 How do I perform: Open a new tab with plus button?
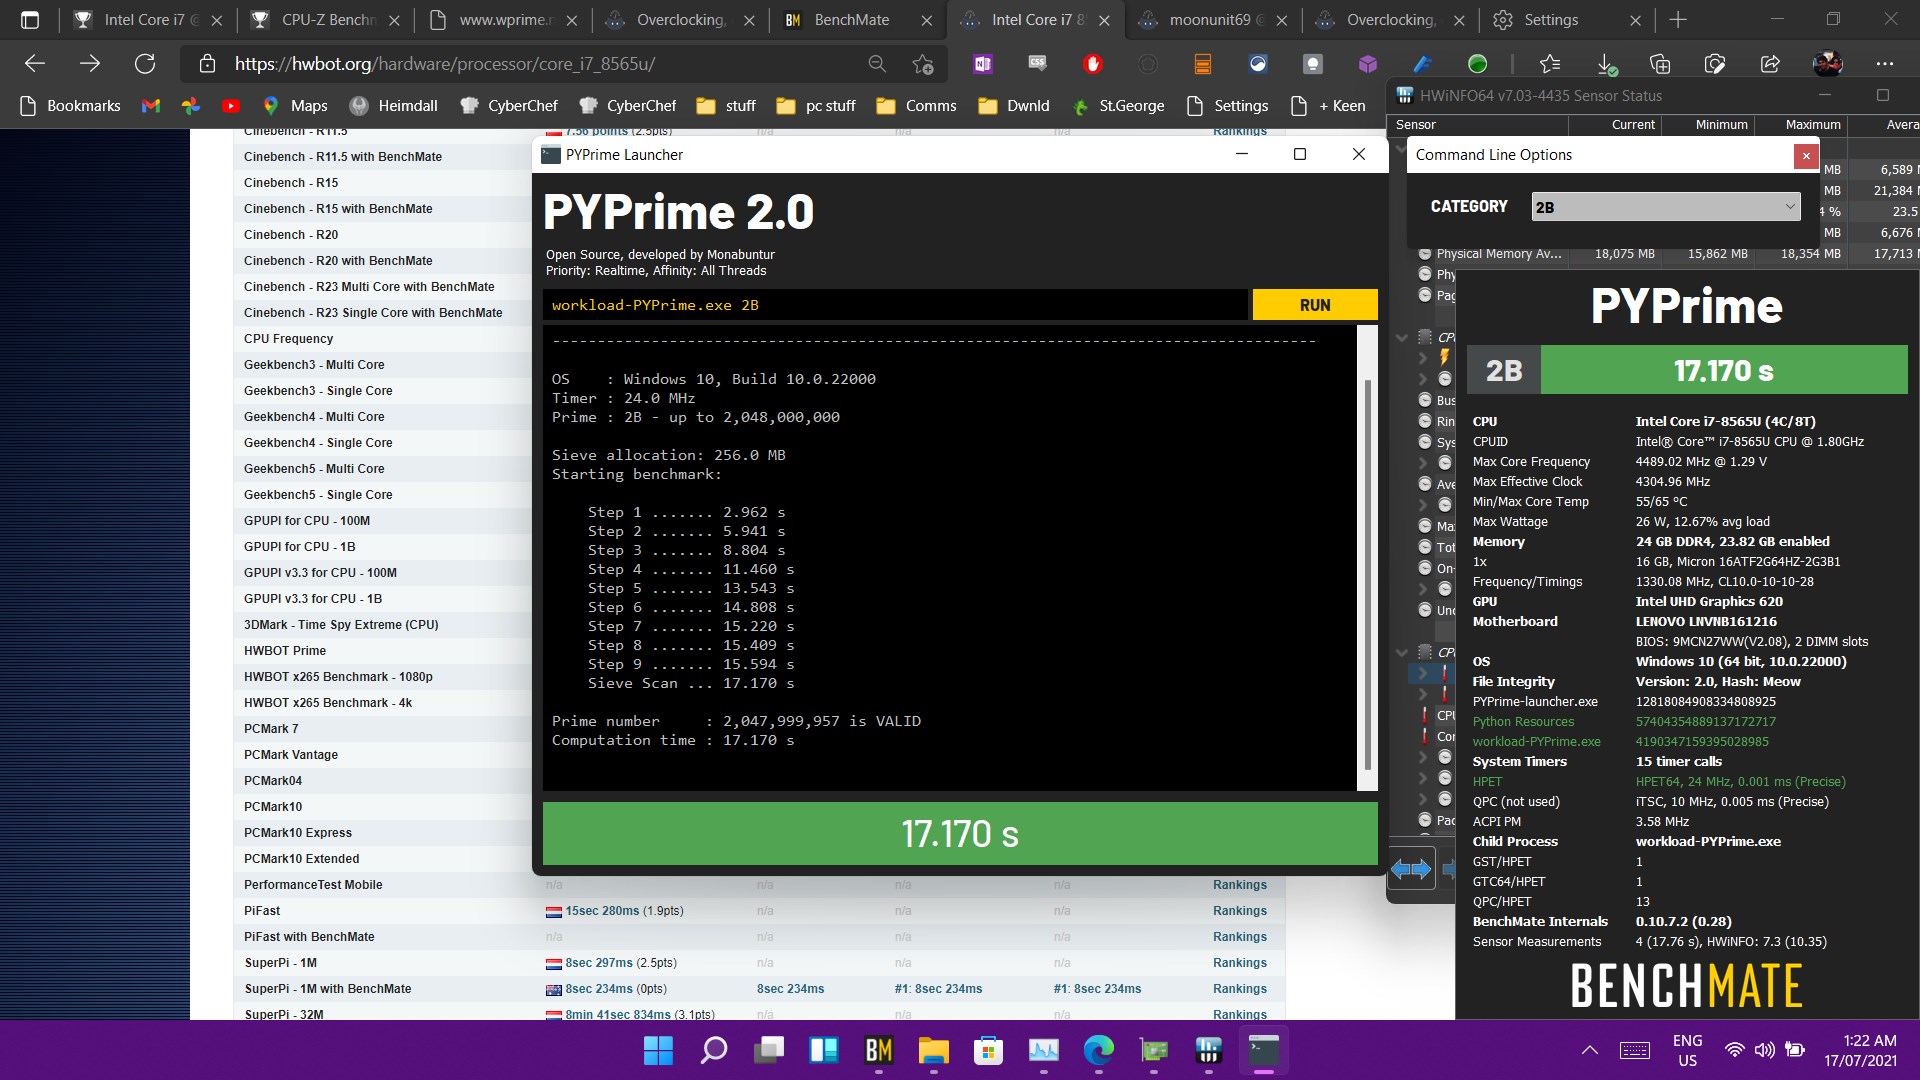click(x=1678, y=20)
